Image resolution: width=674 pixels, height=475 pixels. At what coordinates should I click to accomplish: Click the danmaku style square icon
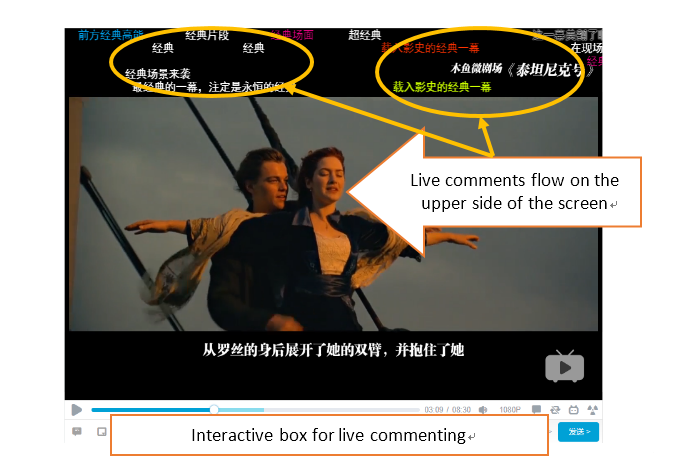[102, 432]
